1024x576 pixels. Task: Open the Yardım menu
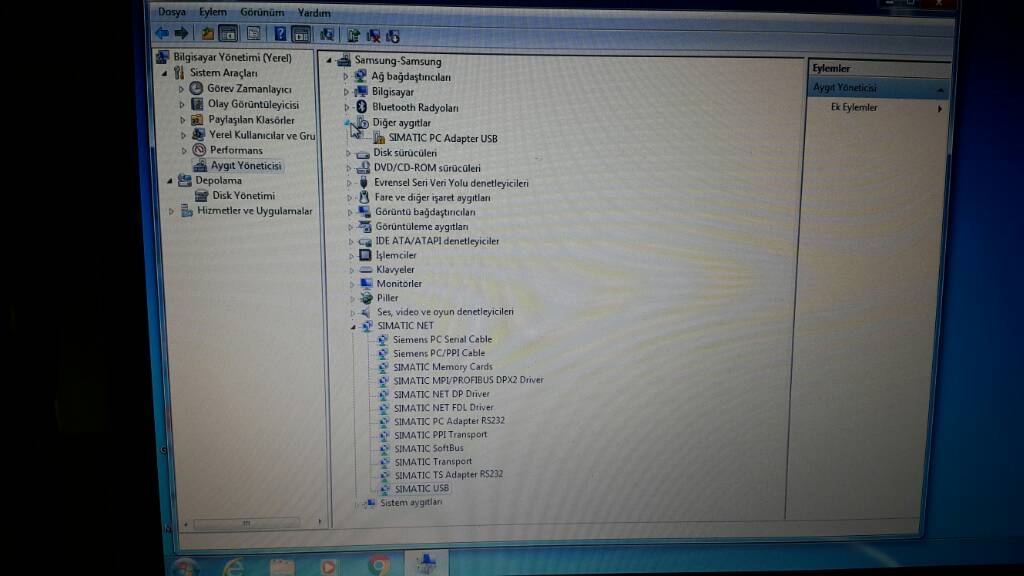tap(314, 12)
